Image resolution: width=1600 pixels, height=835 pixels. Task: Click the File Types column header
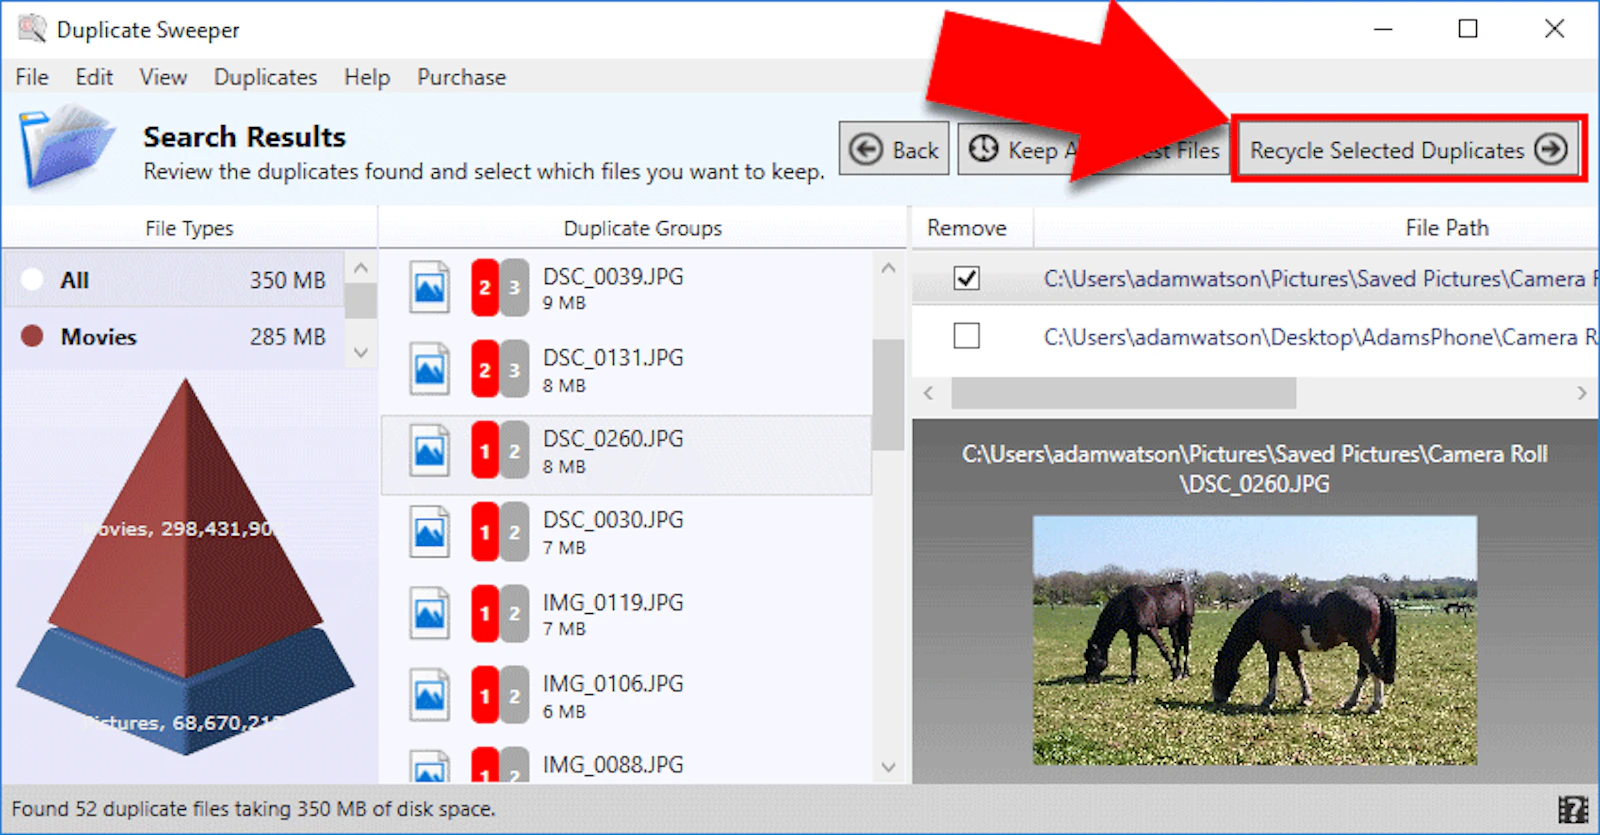[x=189, y=228]
